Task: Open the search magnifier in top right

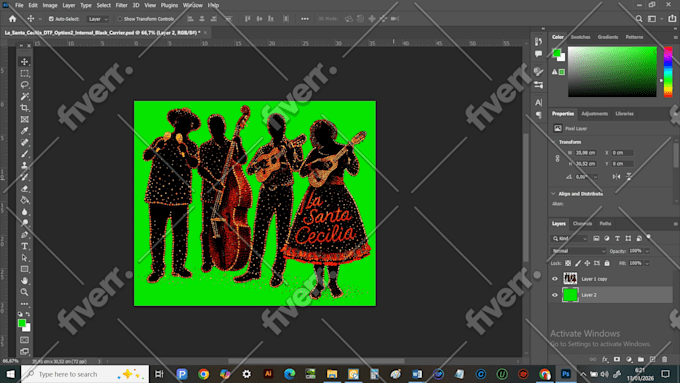Action: (x=639, y=19)
